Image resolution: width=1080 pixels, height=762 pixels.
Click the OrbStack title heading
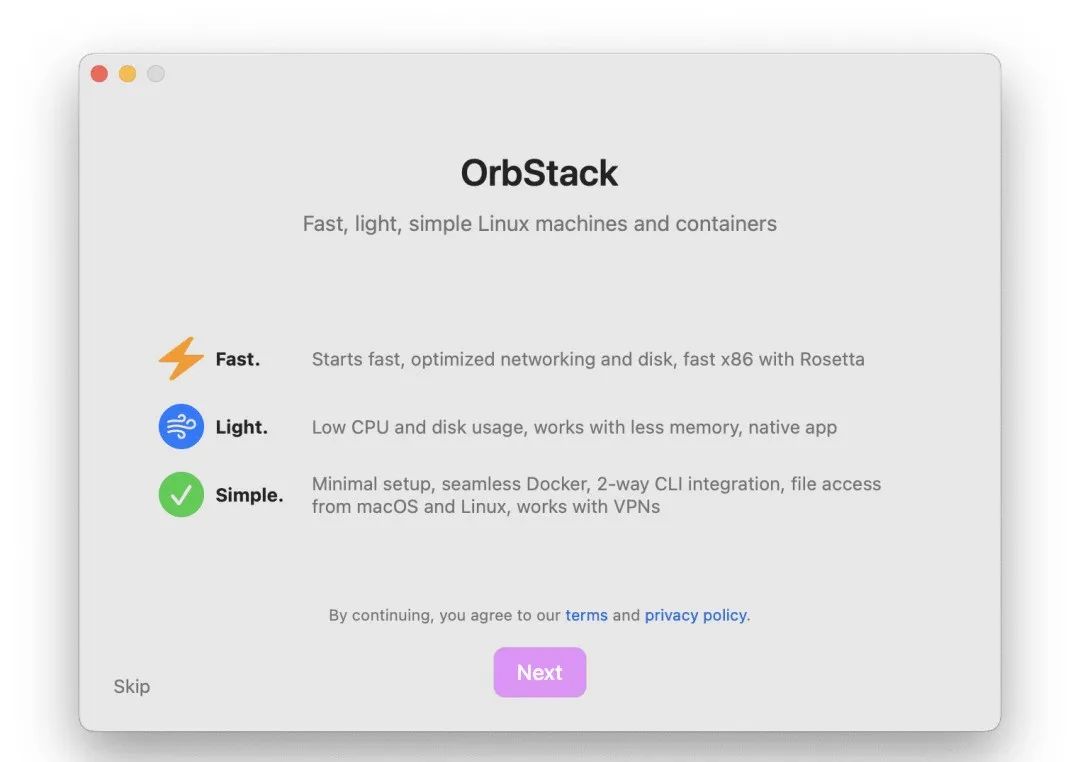(539, 172)
